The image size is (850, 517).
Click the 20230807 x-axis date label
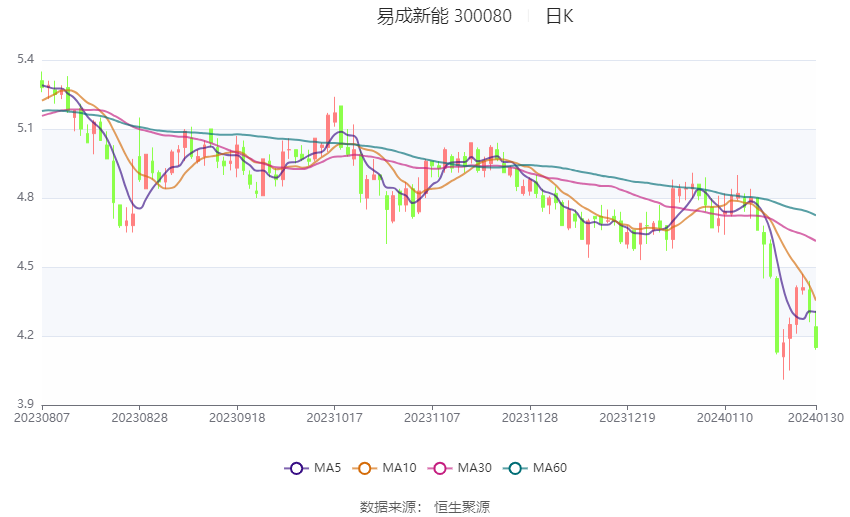tap(42, 418)
